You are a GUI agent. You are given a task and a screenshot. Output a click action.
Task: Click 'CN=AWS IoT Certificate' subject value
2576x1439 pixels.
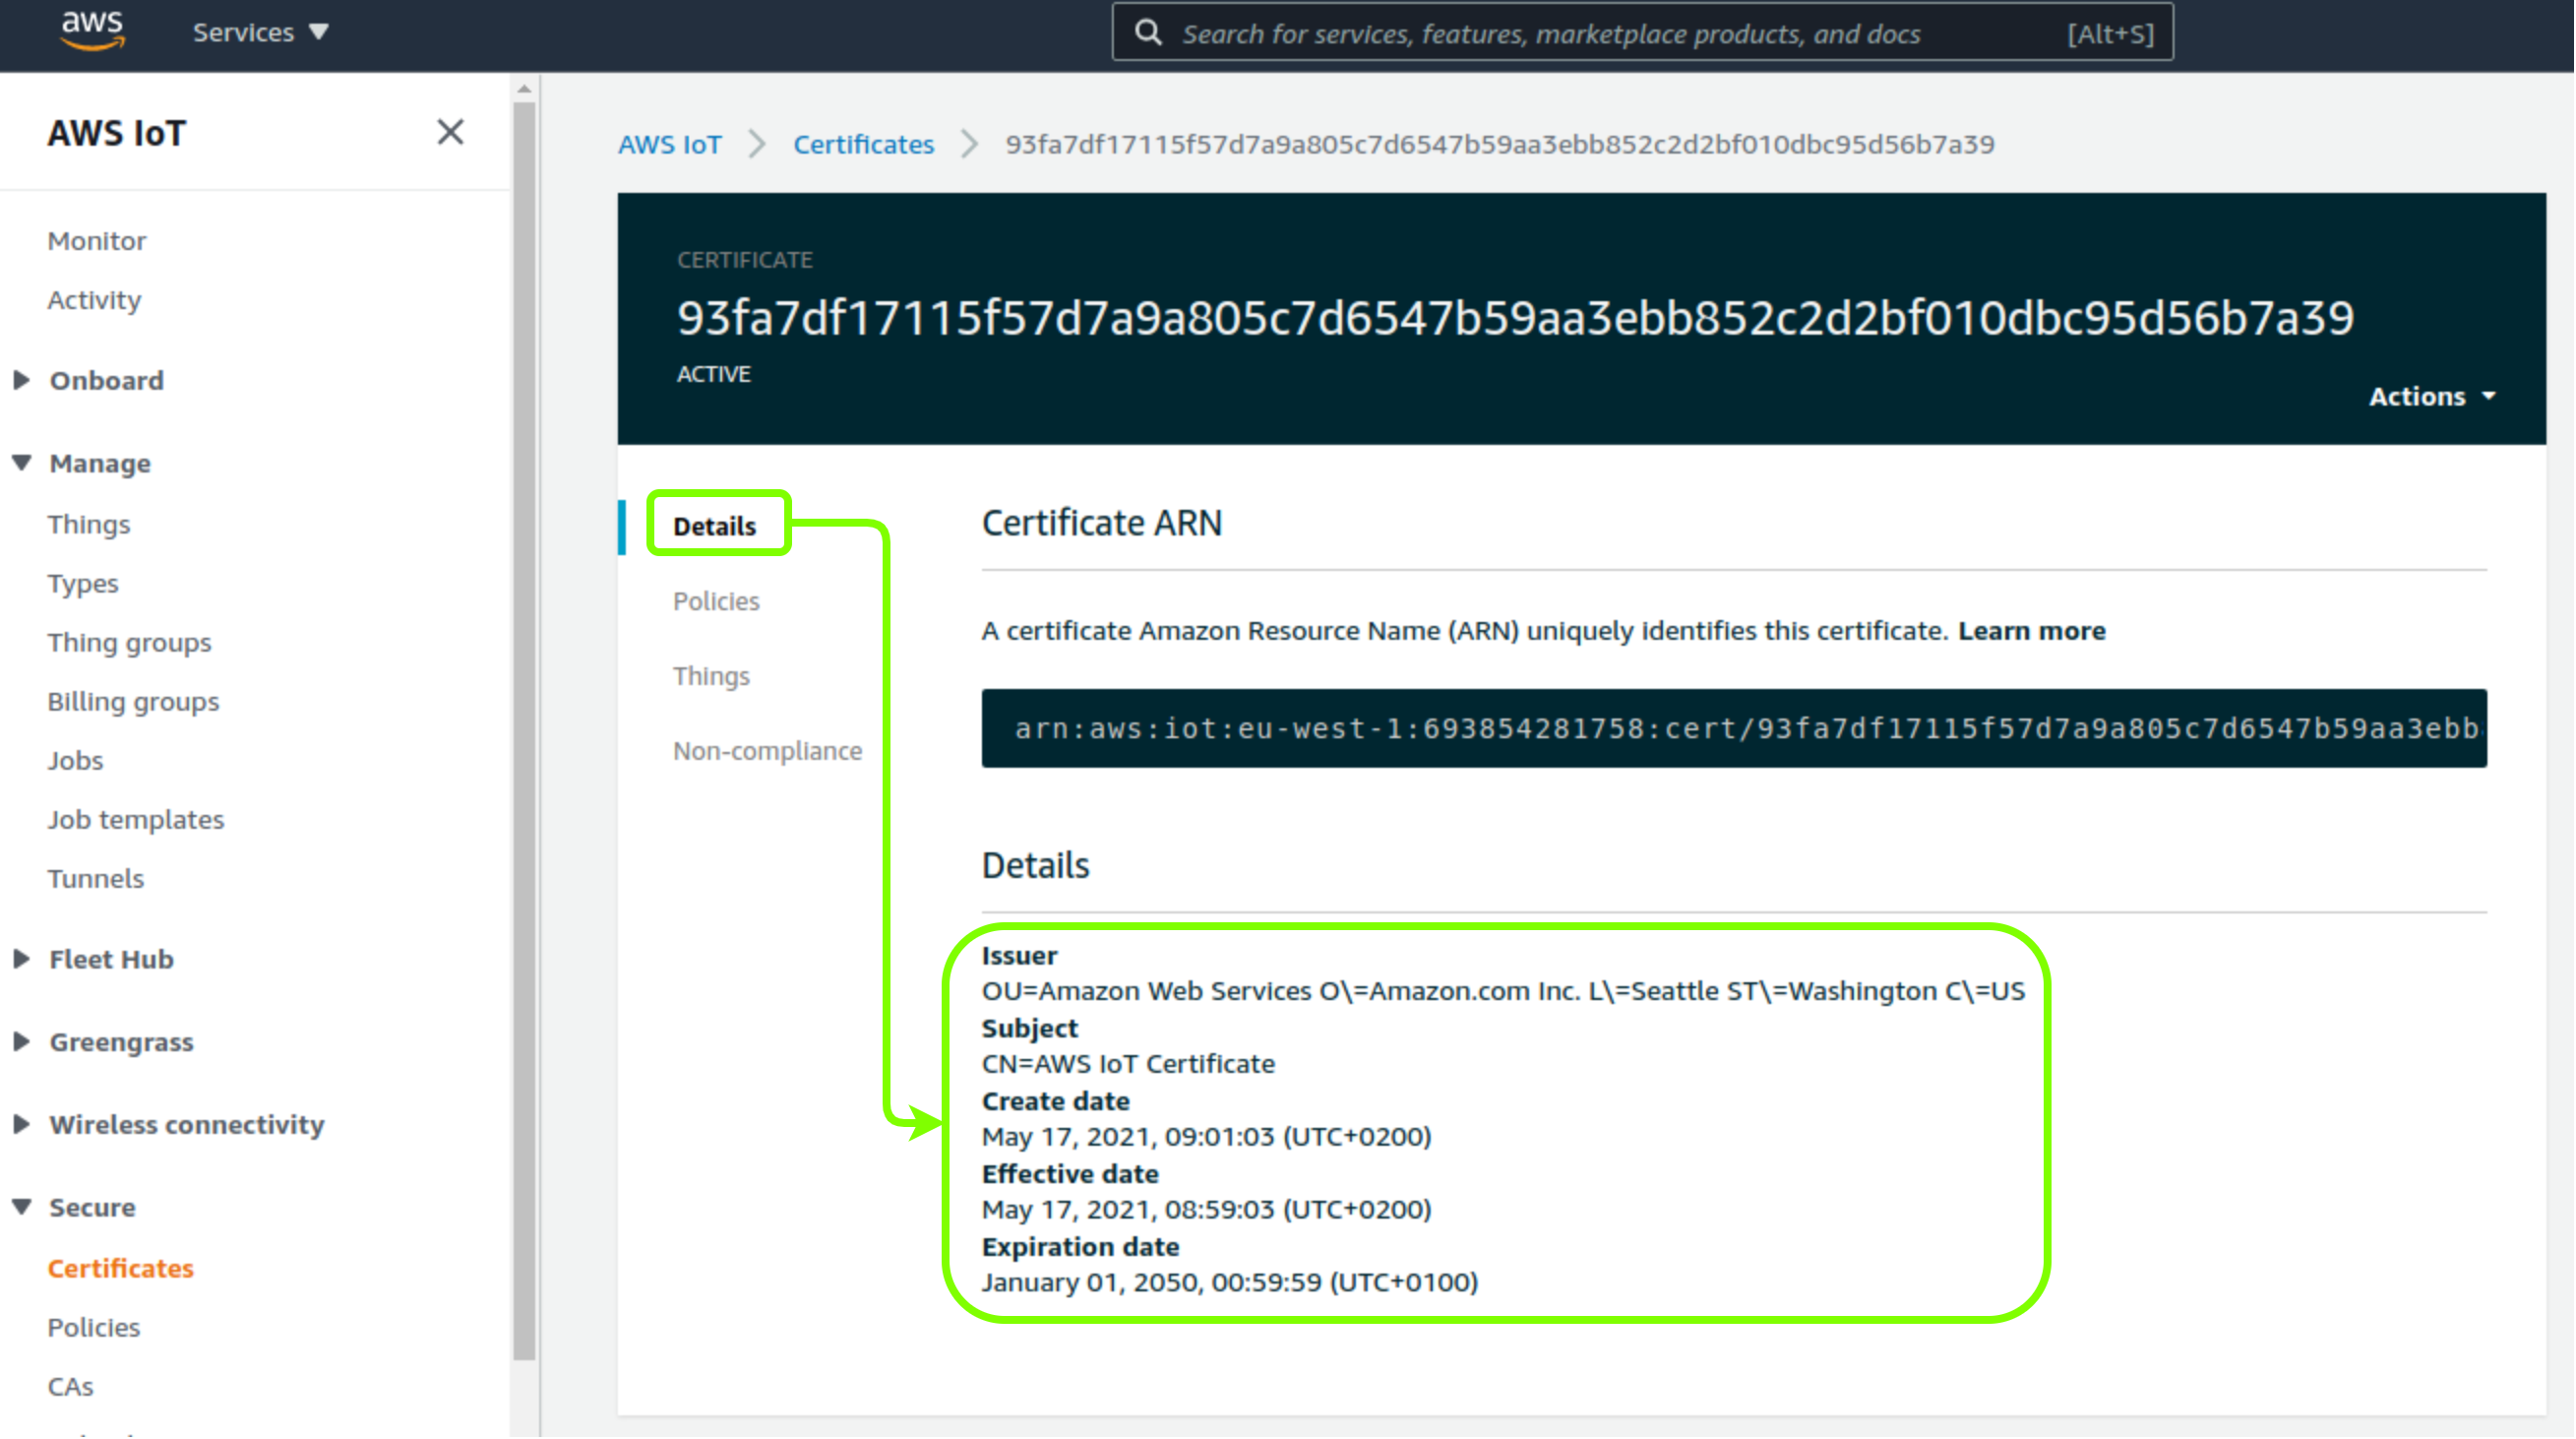tap(1129, 1066)
